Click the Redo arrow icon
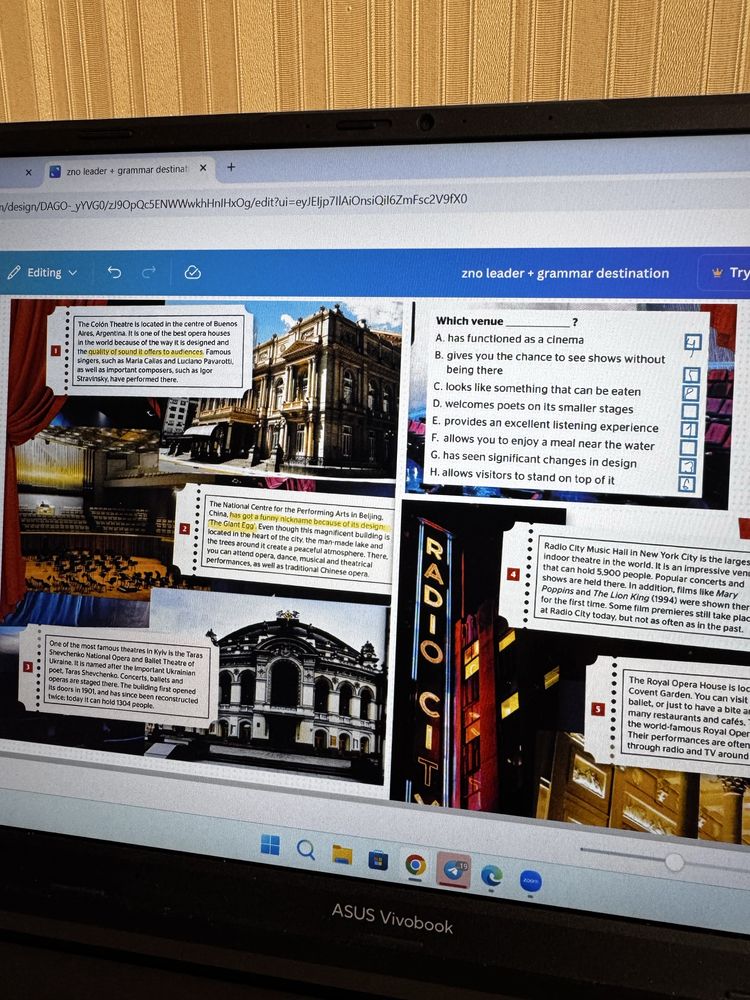 coord(149,272)
